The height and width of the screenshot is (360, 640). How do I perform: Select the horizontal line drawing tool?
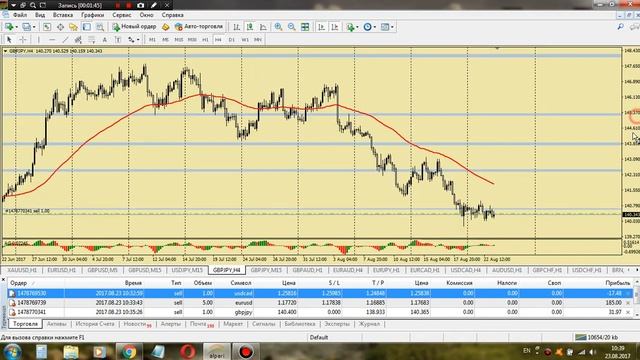pyautogui.click(x=52, y=40)
